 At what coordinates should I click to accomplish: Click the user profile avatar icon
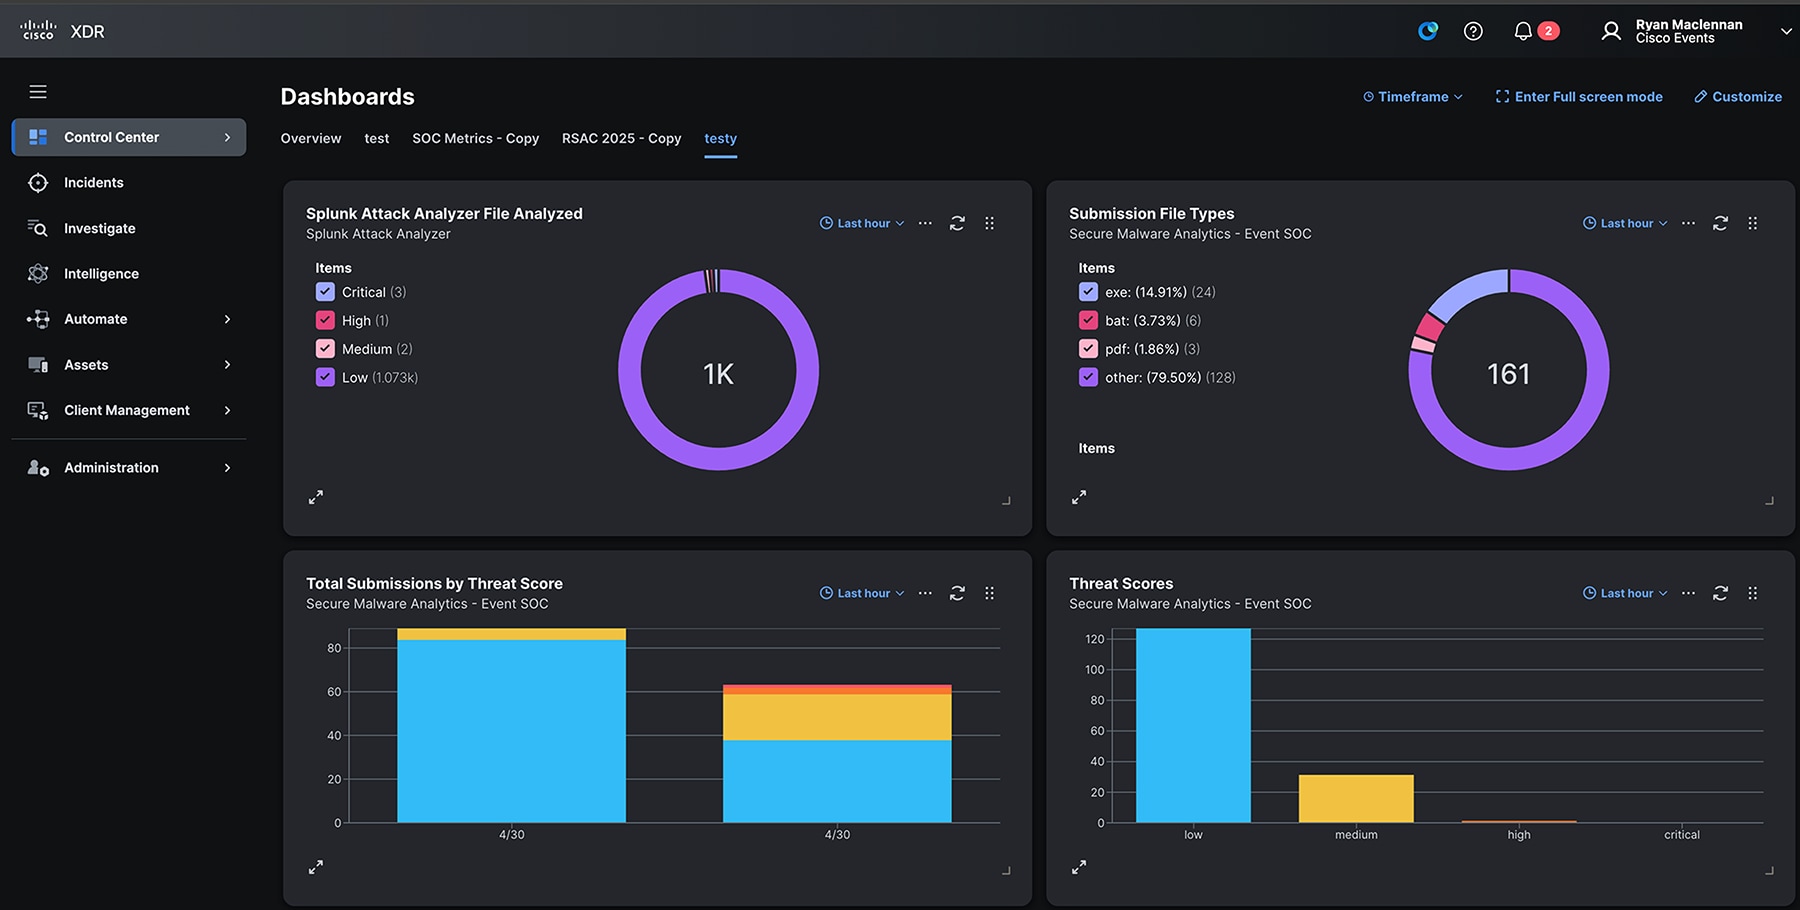point(1610,31)
